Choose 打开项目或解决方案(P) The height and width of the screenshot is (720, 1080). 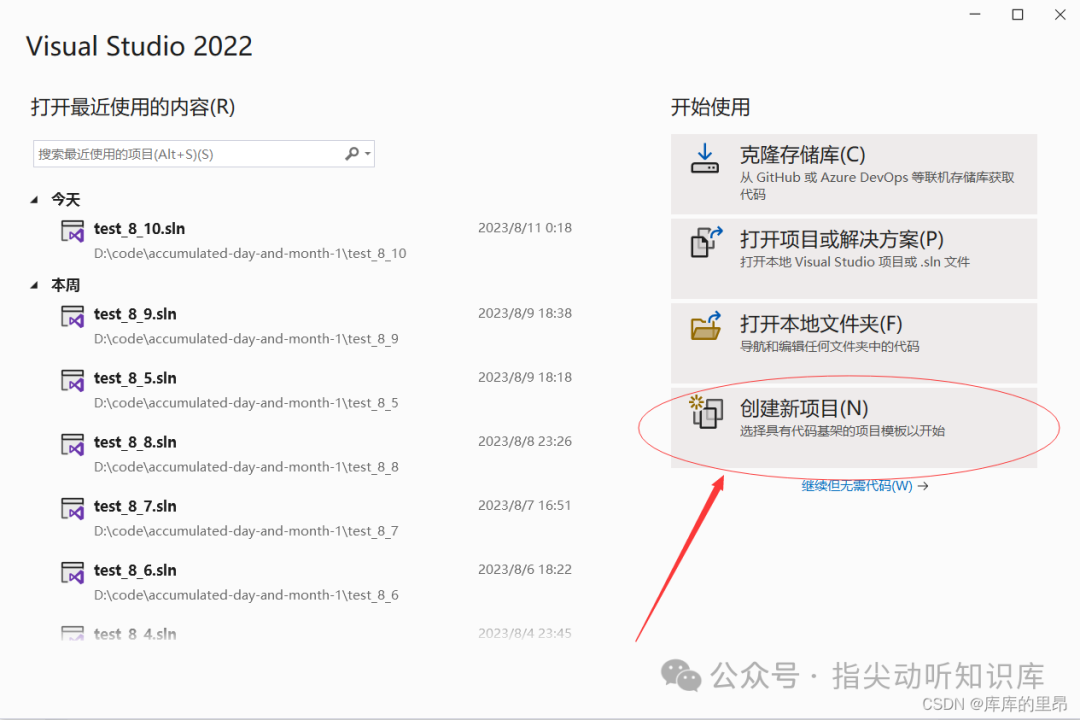coord(853,258)
